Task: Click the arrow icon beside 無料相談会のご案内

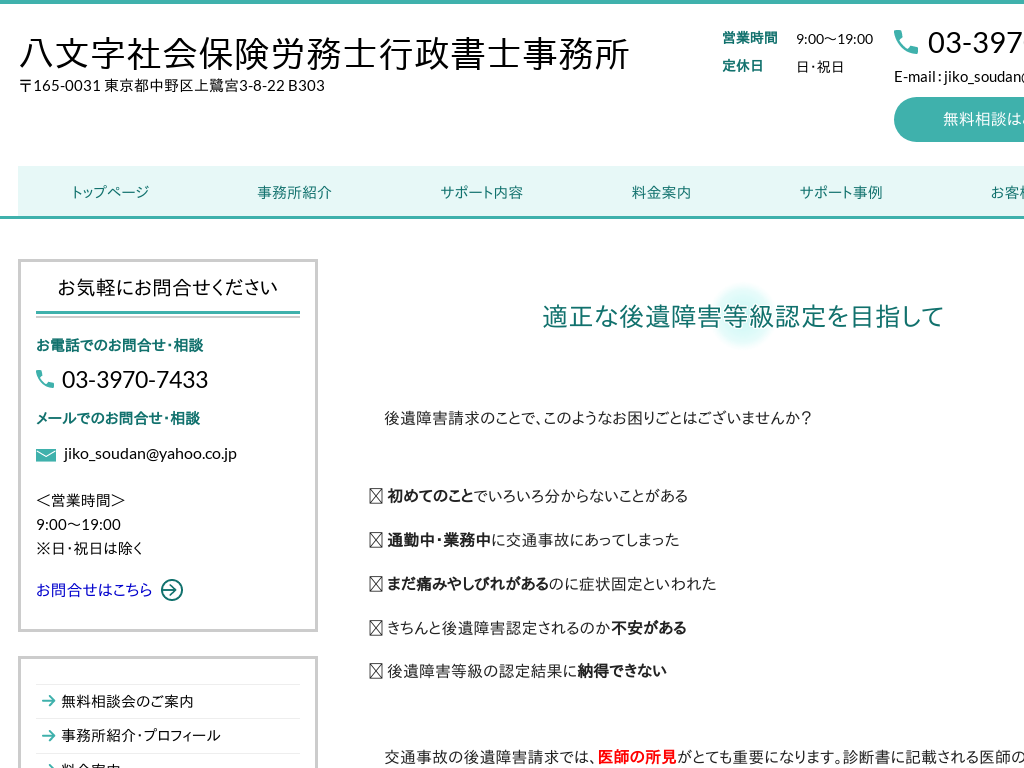Action: [x=48, y=701]
